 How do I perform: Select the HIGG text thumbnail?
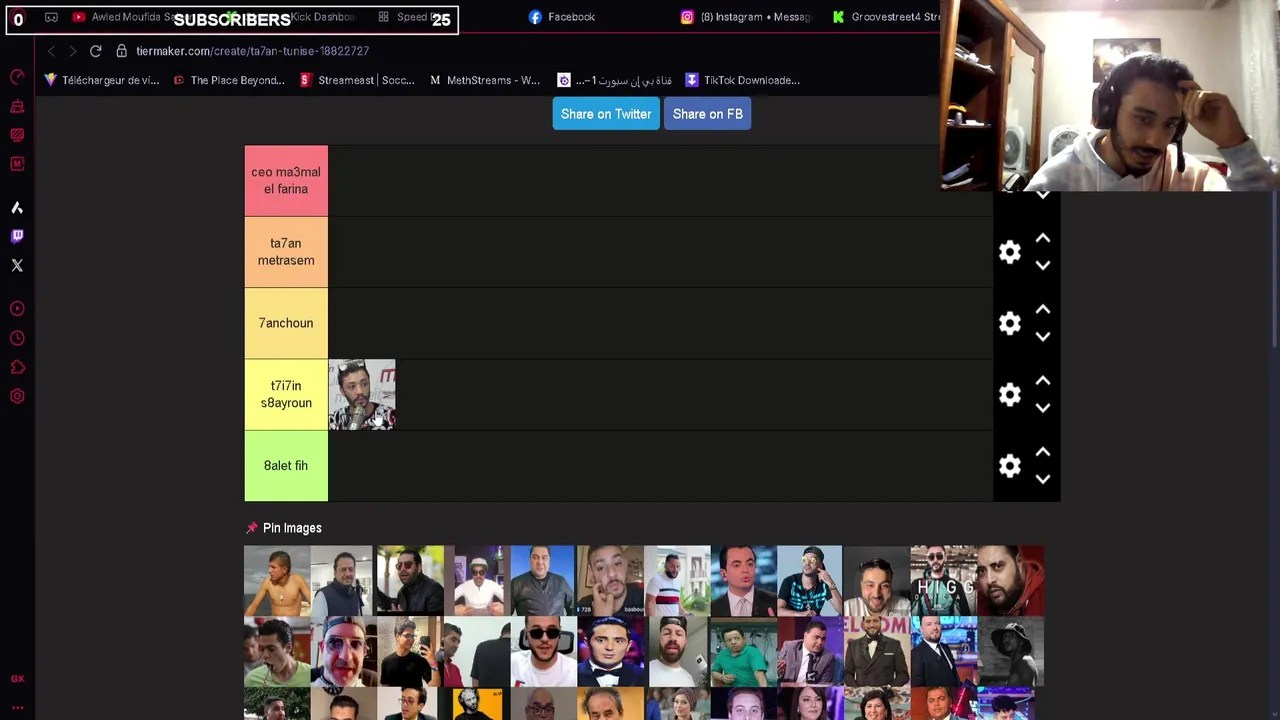(943, 580)
